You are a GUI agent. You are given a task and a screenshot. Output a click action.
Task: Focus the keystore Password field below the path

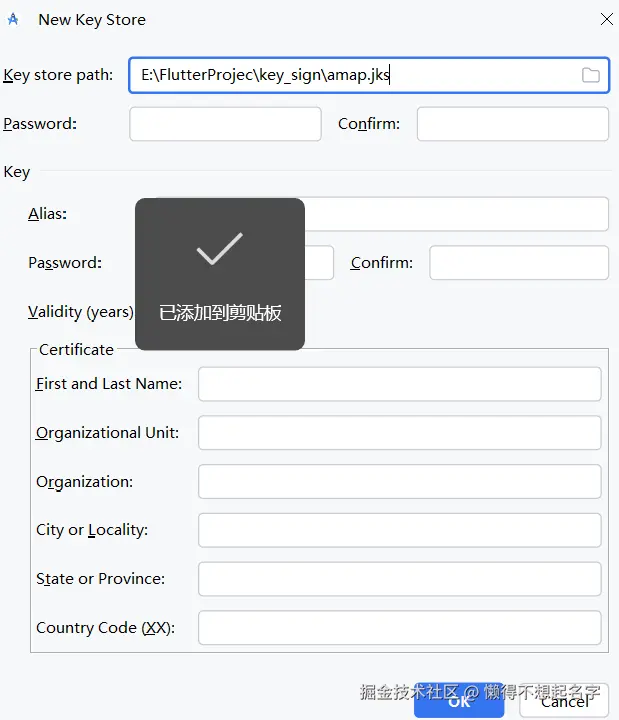coord(225,124)
